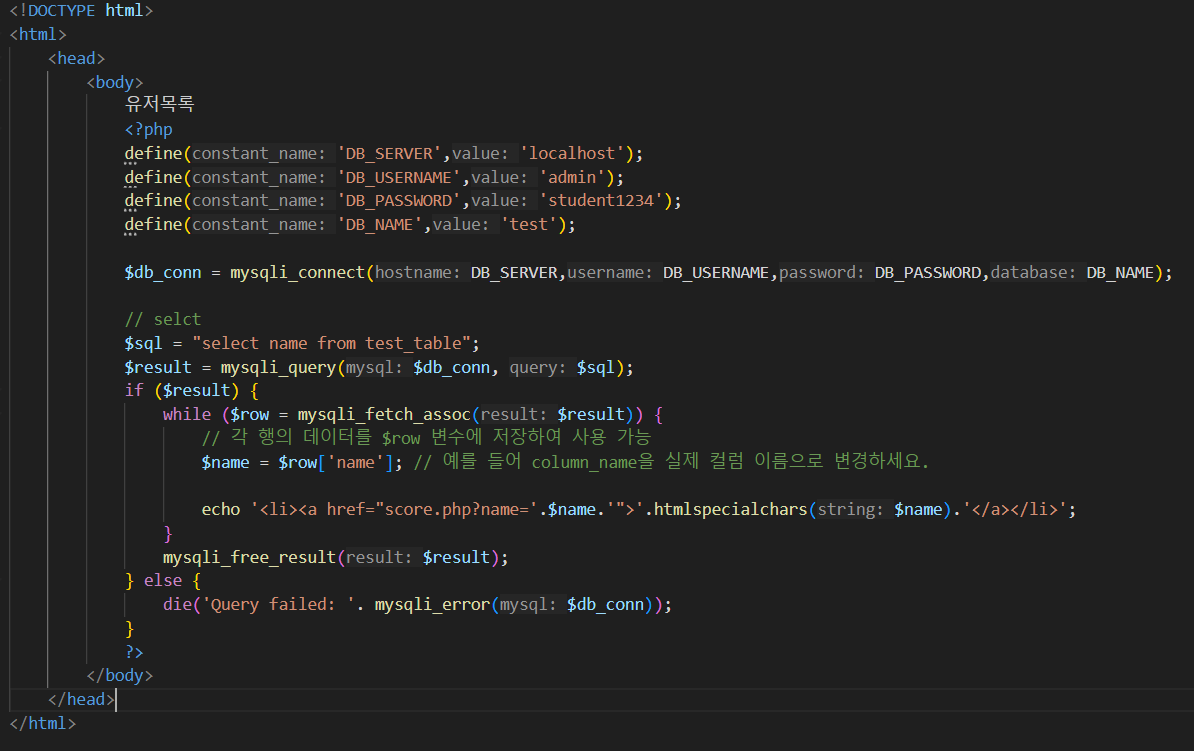Click the echo keyword
The image size is (1194, 751).
pyautogui.click(x=221, y=510)
